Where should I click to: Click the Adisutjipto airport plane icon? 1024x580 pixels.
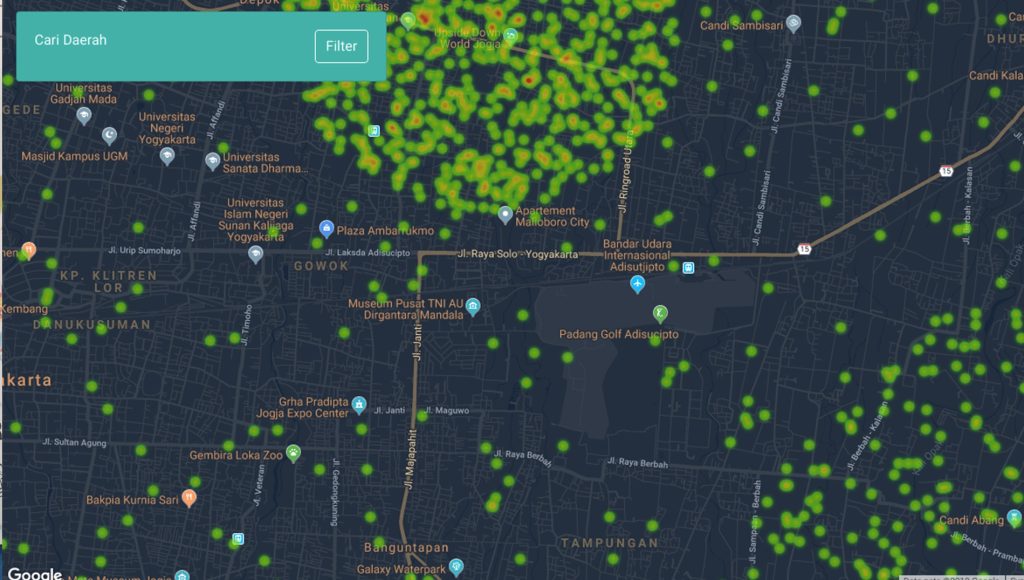(x=638, y=285)
